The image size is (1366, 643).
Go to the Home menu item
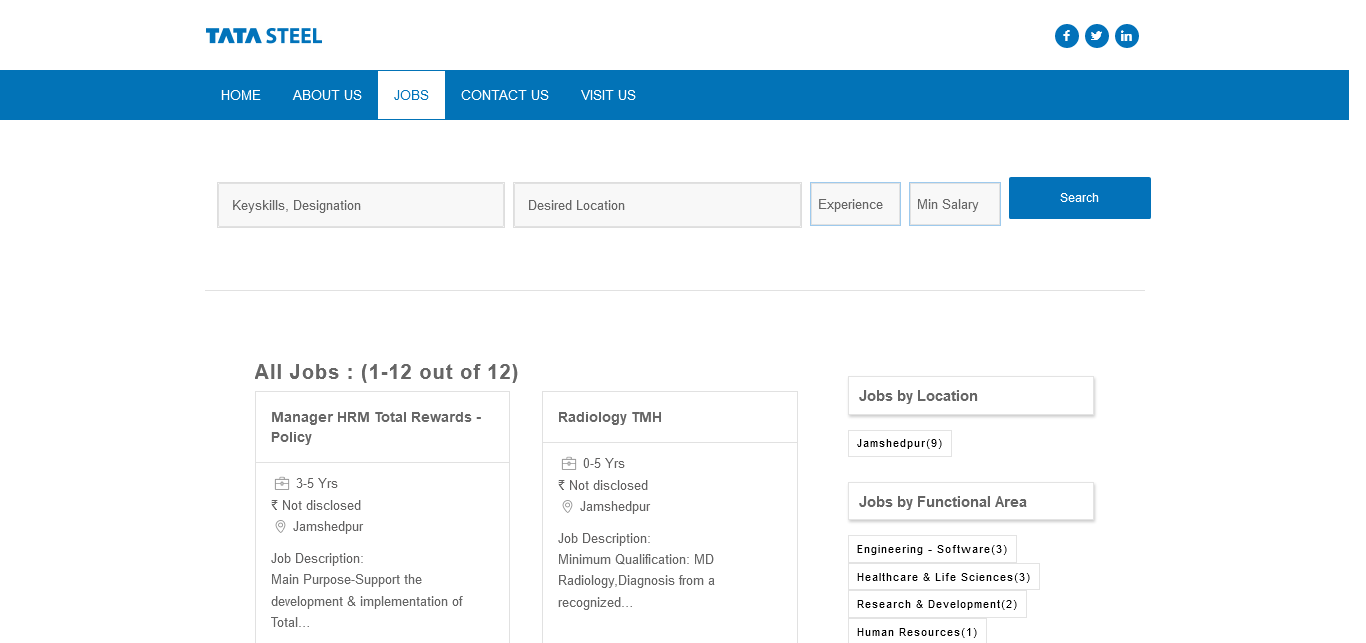(x=241, y=95)
